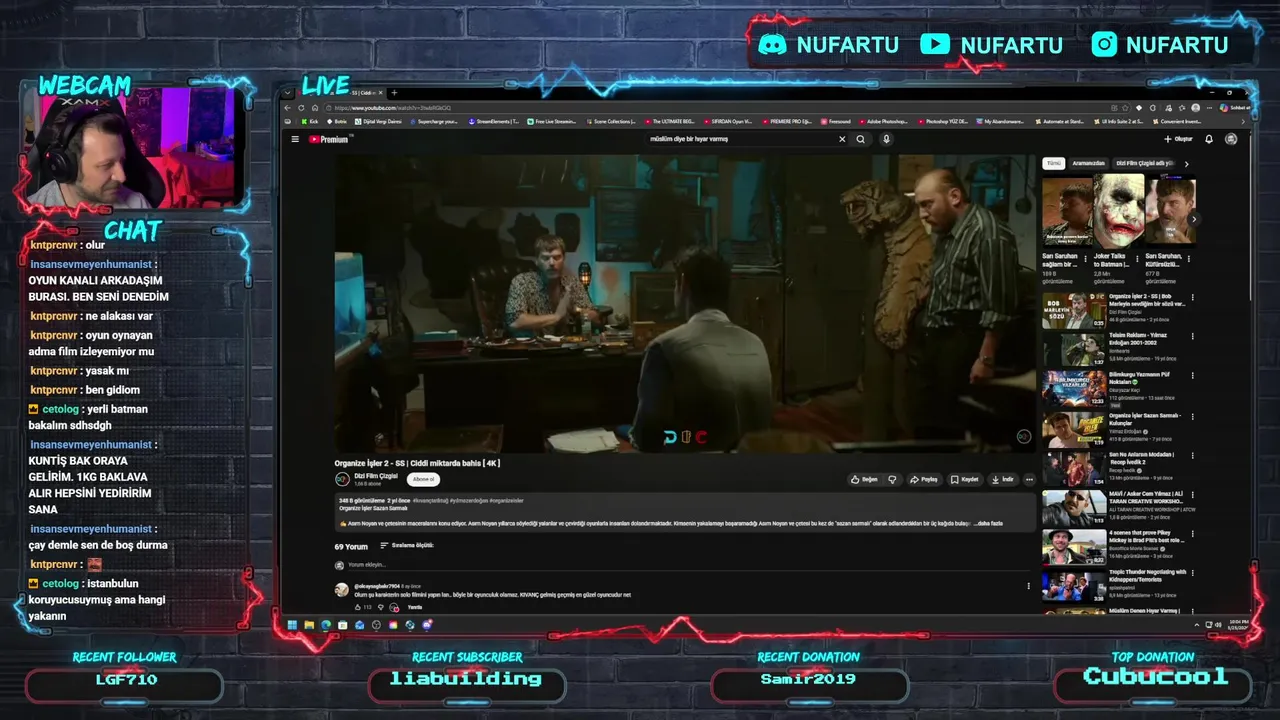Open the Telsim Reklamı Yılmaz Erdoğan video
Viewport: 1280px width, 720px height.
[x=1074, y=350]
